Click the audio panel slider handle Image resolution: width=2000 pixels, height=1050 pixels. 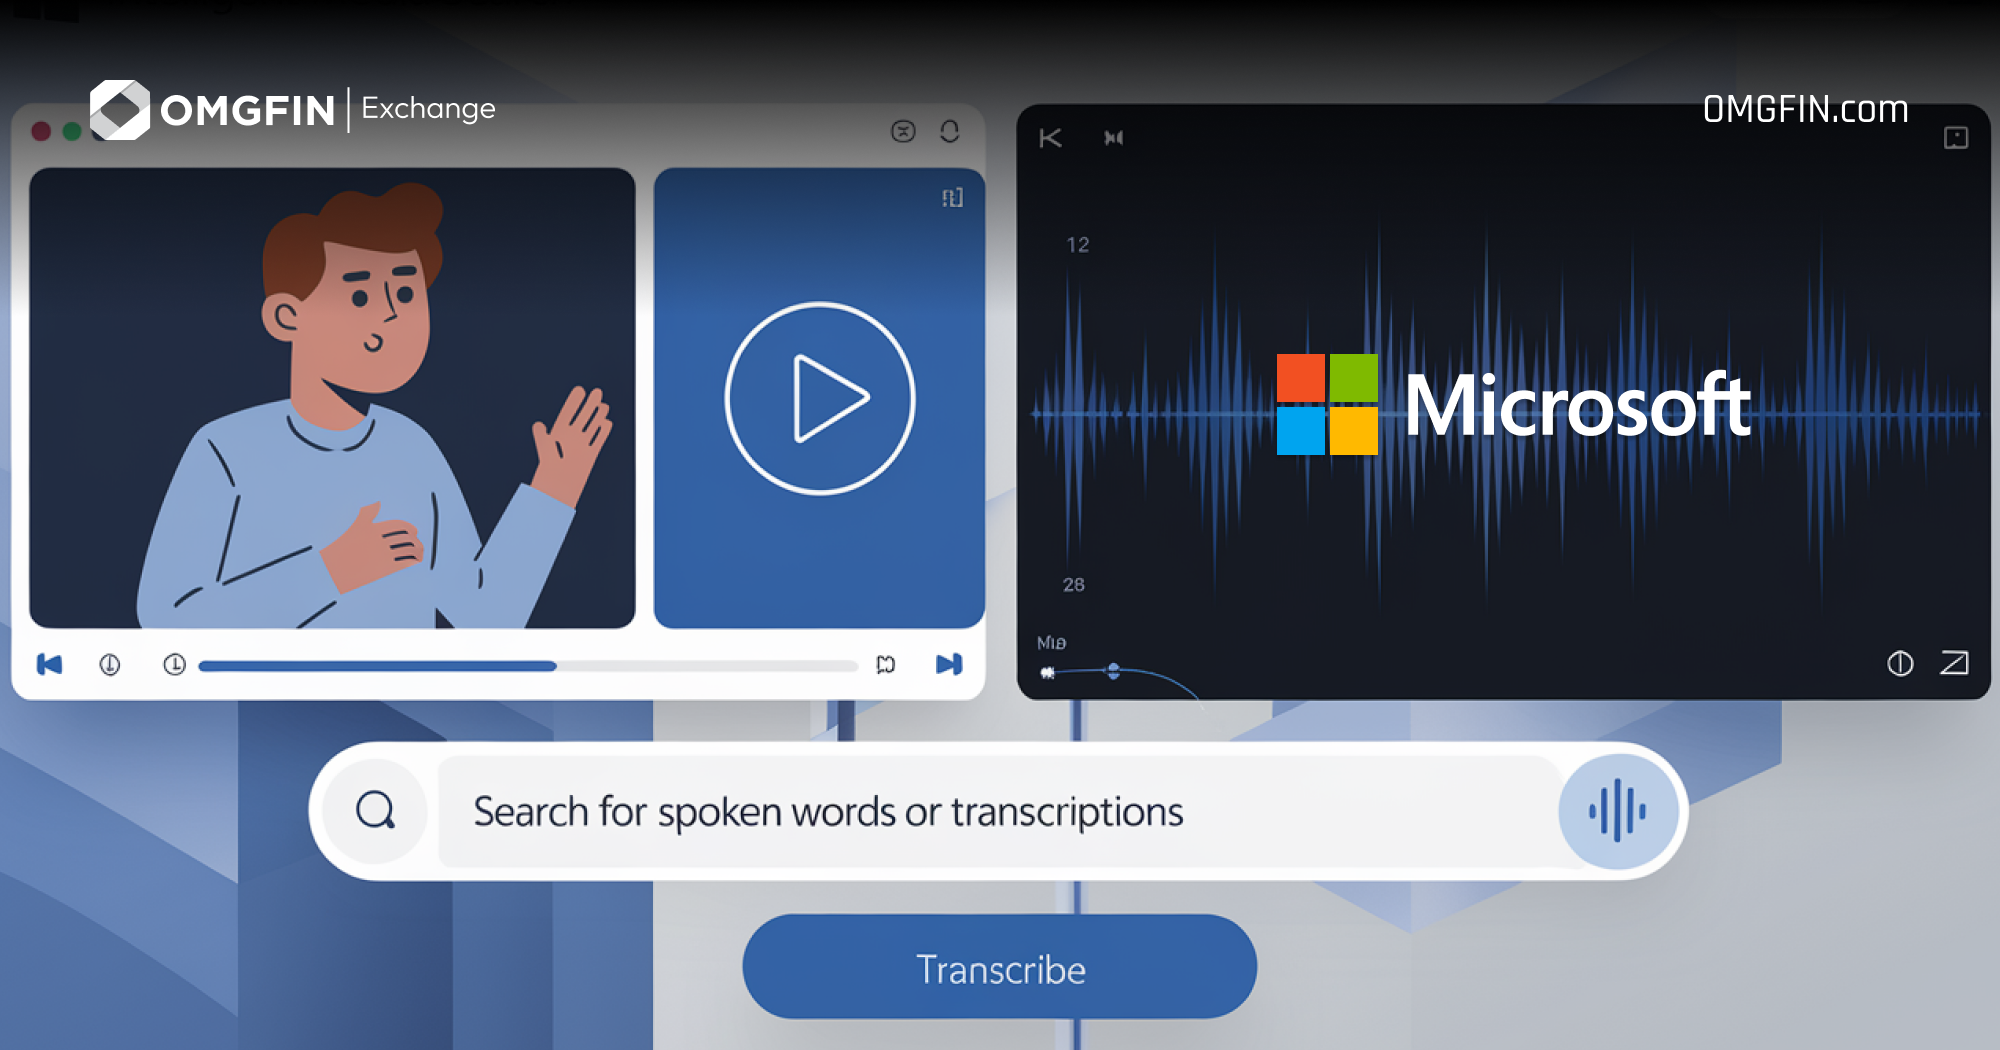point(1113,671)
